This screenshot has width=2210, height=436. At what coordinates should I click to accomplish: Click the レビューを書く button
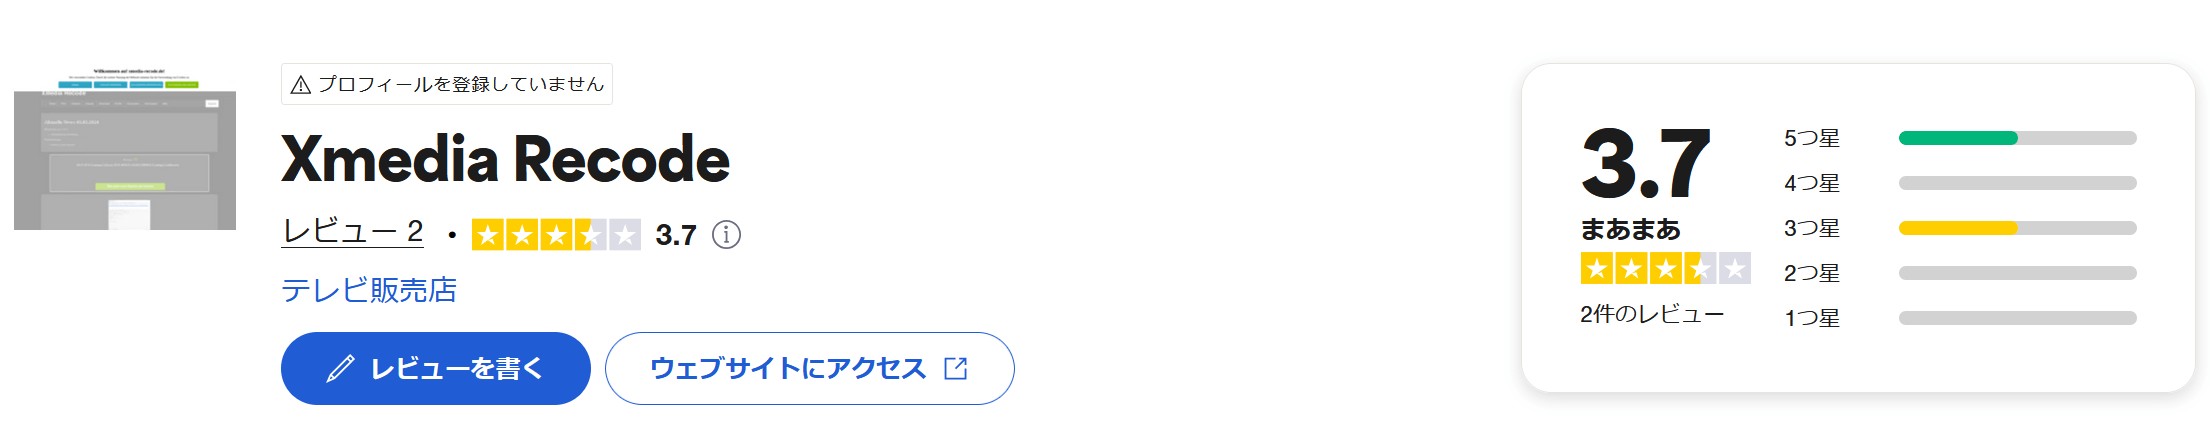pos(436,369)
